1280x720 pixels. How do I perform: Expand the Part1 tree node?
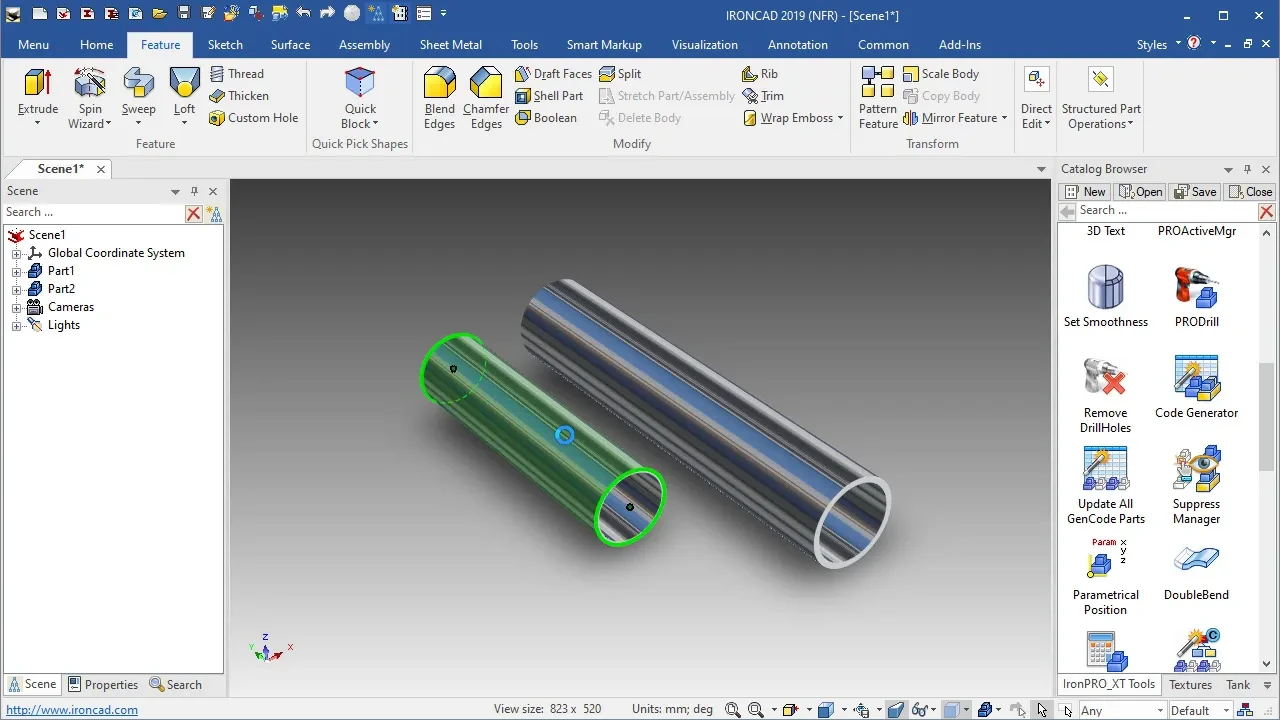16,271
